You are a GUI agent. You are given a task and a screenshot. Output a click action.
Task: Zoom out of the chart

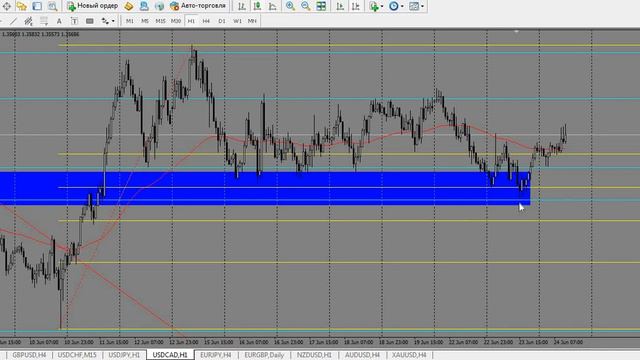click(x=306, y=6)
